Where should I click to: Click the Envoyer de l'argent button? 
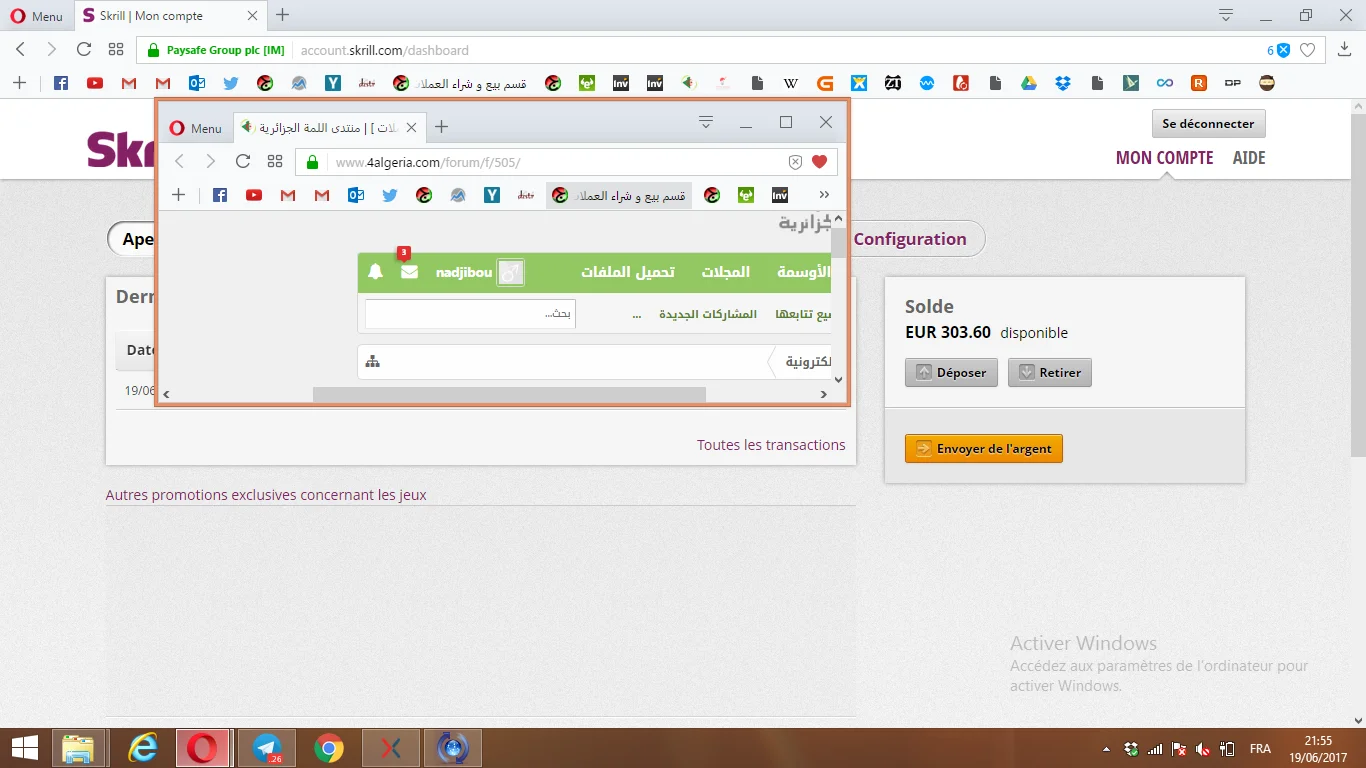(983, 449)
